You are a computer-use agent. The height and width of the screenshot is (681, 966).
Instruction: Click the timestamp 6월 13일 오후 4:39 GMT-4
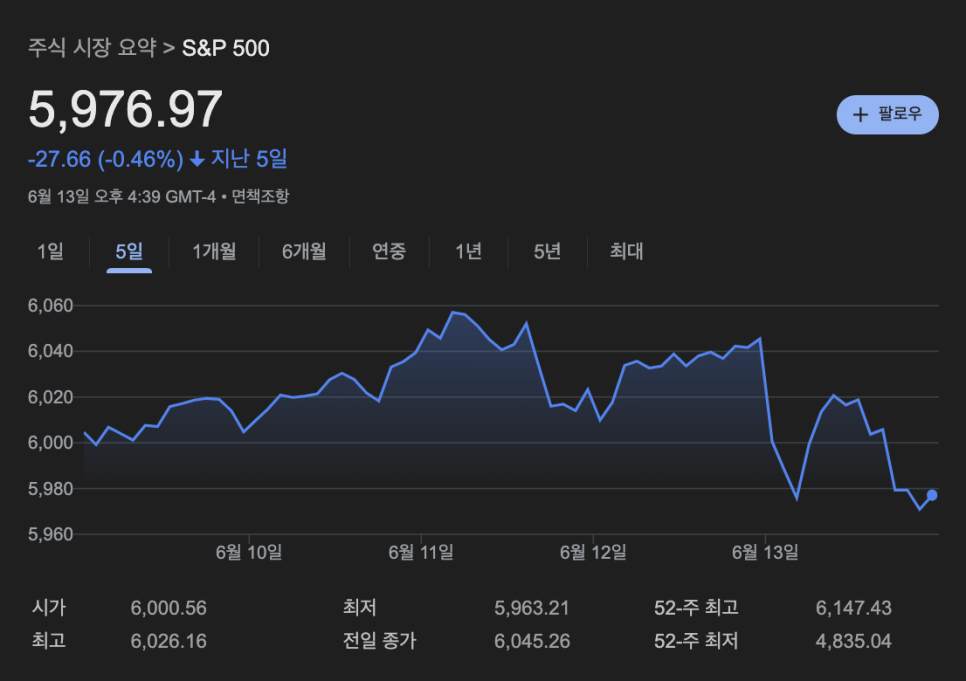(122, 197)
